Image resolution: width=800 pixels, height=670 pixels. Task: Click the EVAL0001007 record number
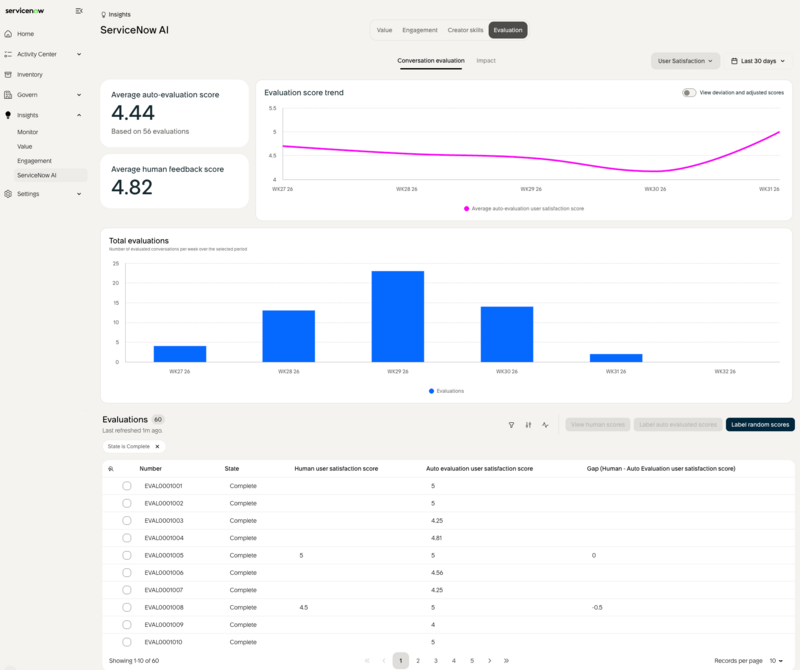pyautogui.click(x=164, y=590)
